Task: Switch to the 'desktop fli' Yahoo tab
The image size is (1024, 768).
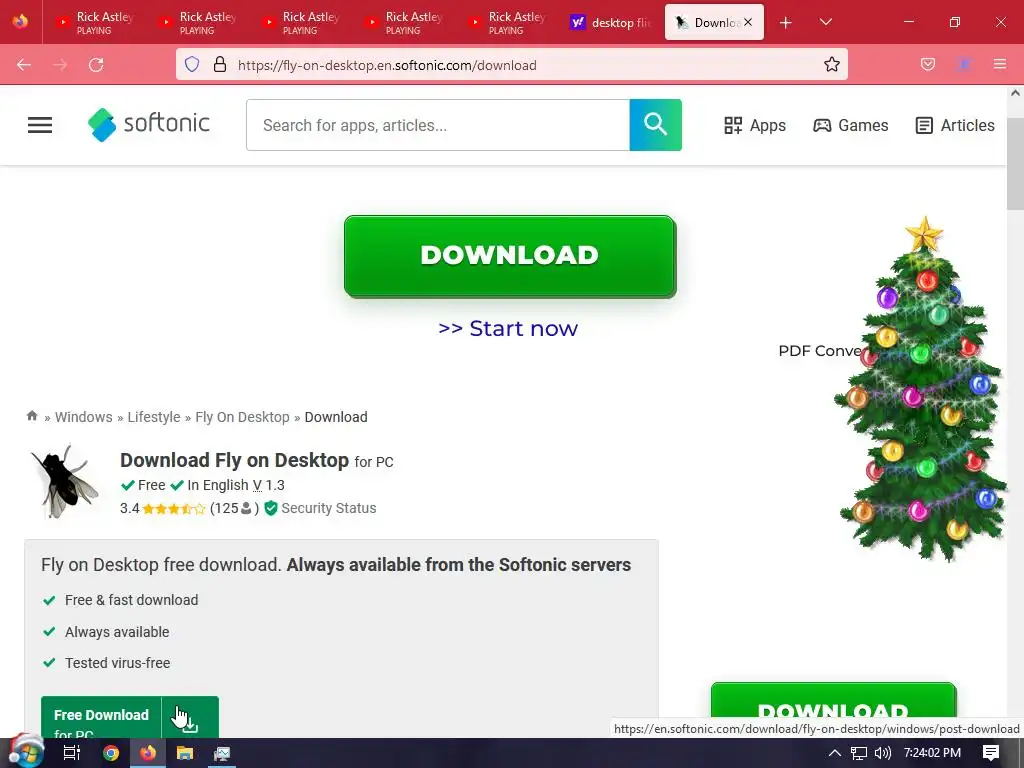Action: [611, 22]
